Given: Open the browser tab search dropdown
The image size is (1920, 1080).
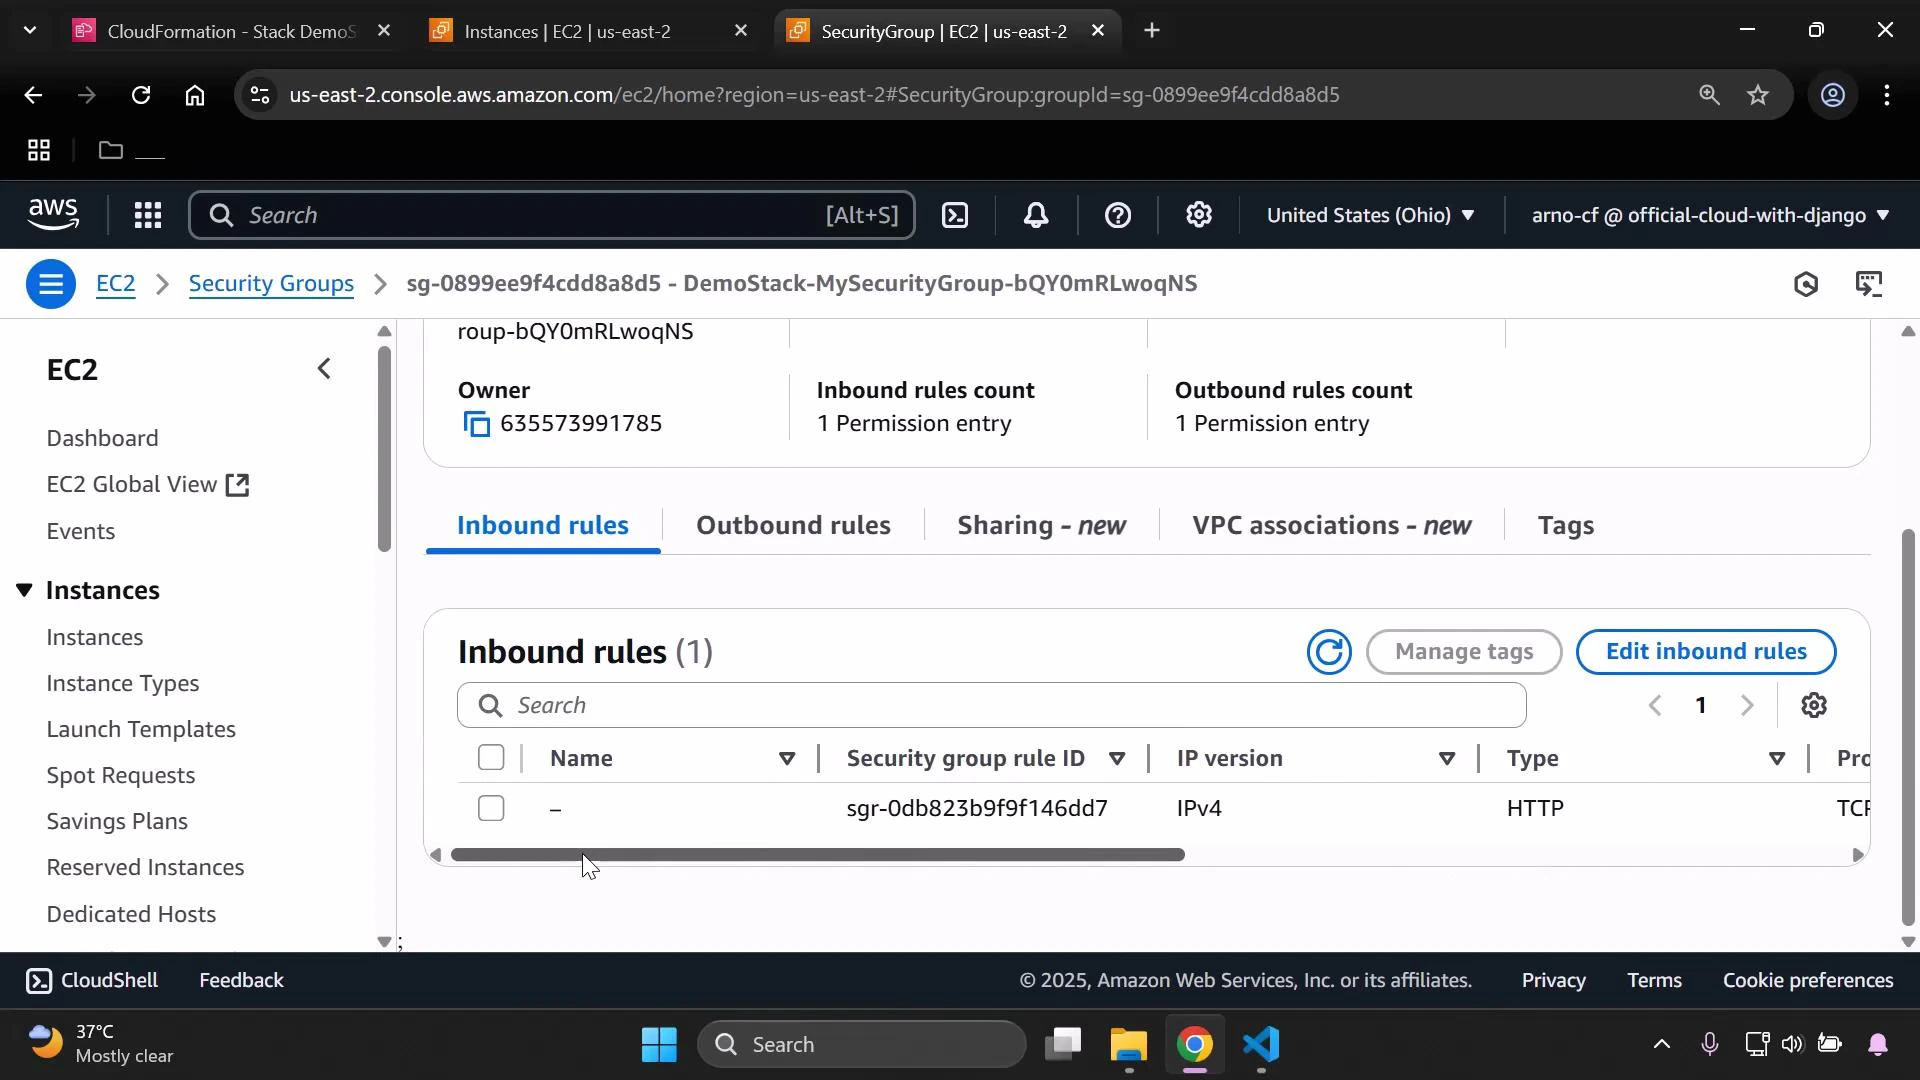Looking at the screenshot, I should 29,31.
